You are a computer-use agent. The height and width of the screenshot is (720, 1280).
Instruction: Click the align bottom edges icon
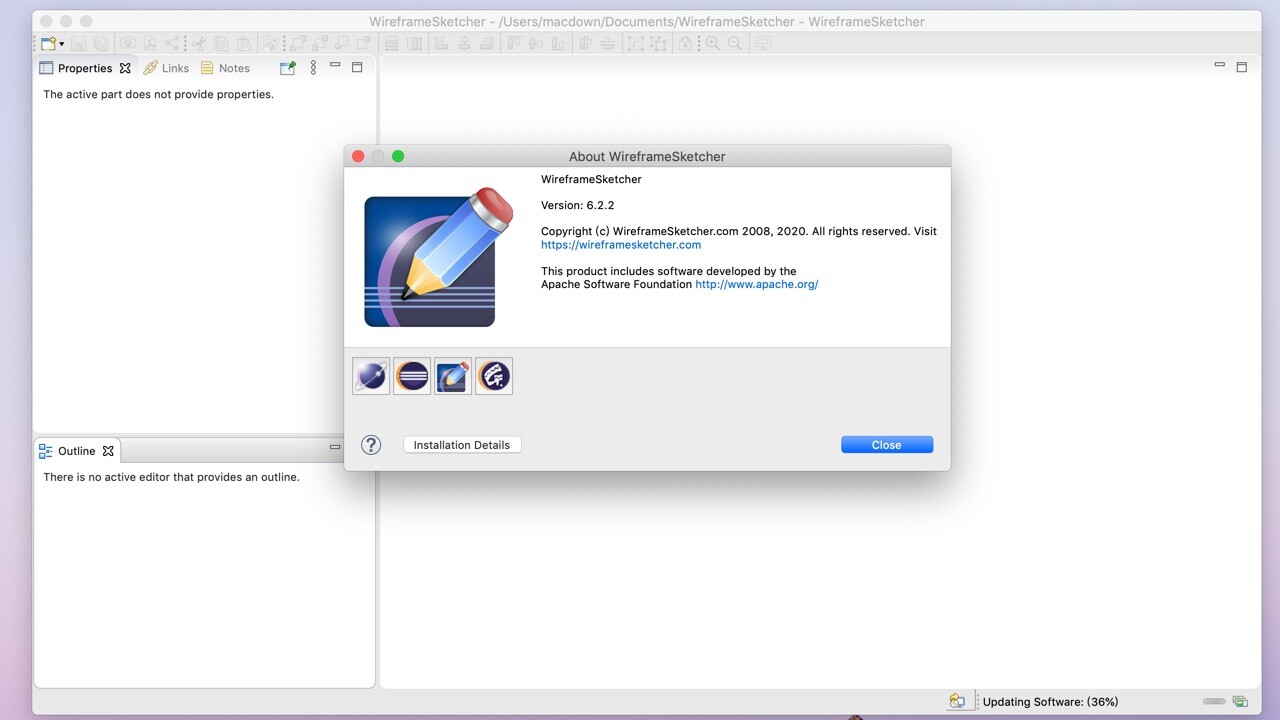(x=558, y=43)
